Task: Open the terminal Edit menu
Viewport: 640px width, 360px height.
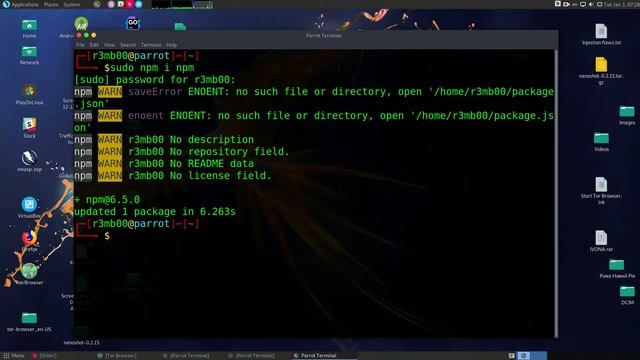Action: click(x=94, y=45)
